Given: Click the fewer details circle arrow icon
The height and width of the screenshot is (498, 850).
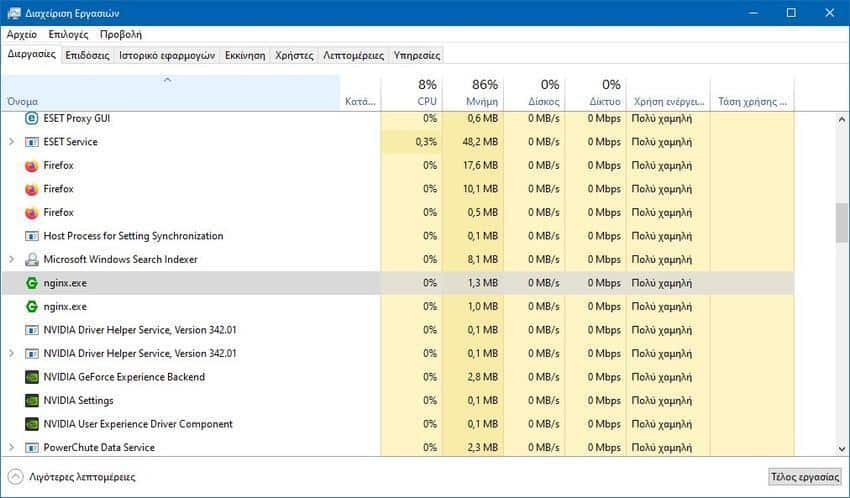Looking at the screenshot, I should (x=16, y=477).
